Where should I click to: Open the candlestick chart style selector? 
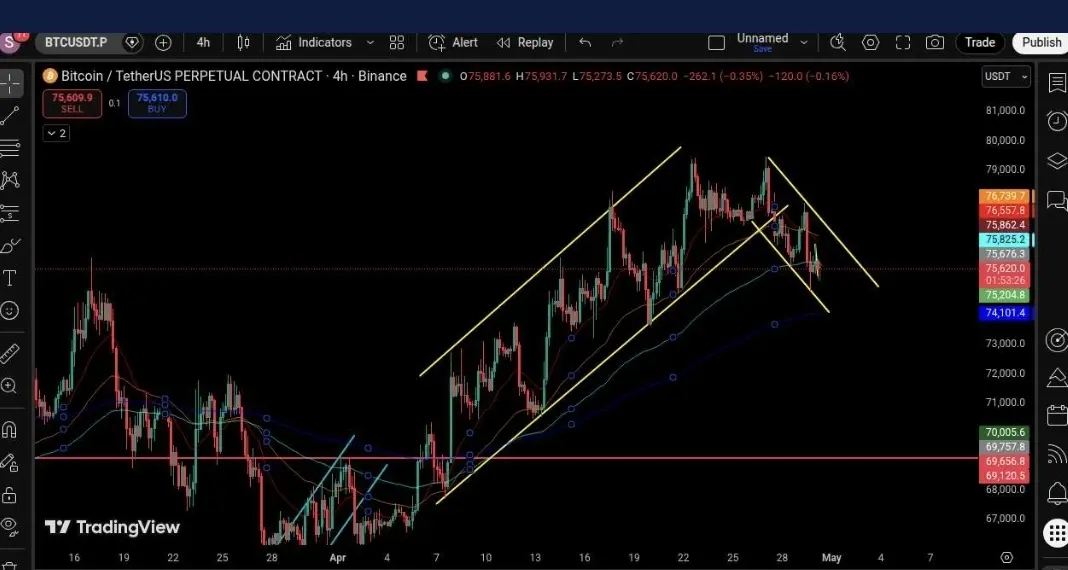[x=243, y=43]
